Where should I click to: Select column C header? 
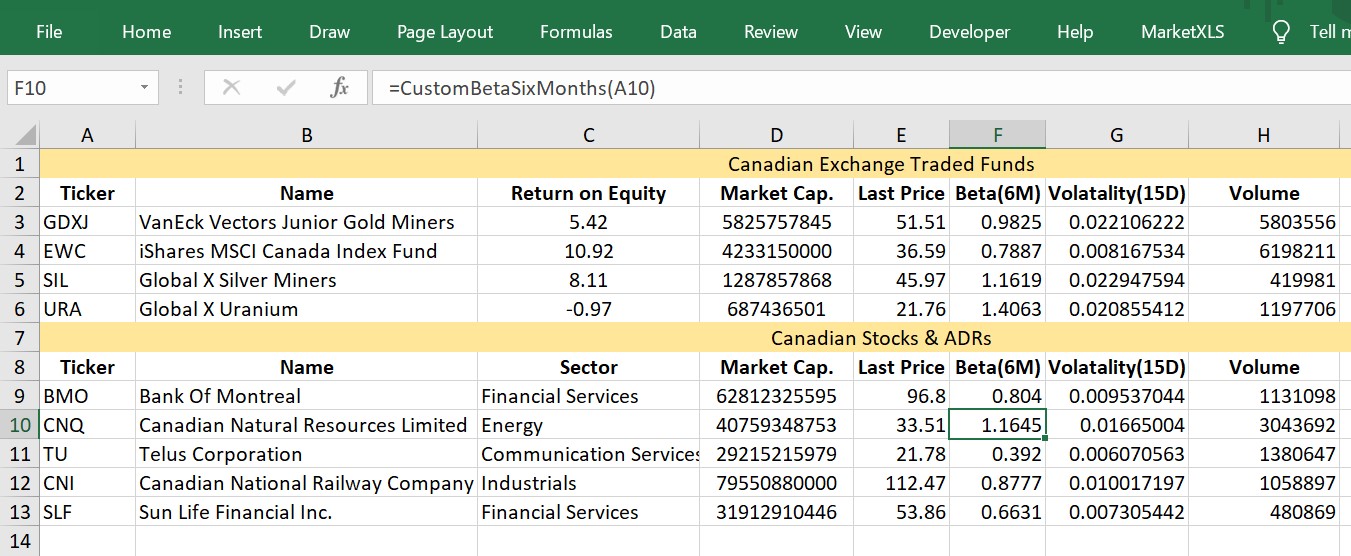[x=588, y=135]
